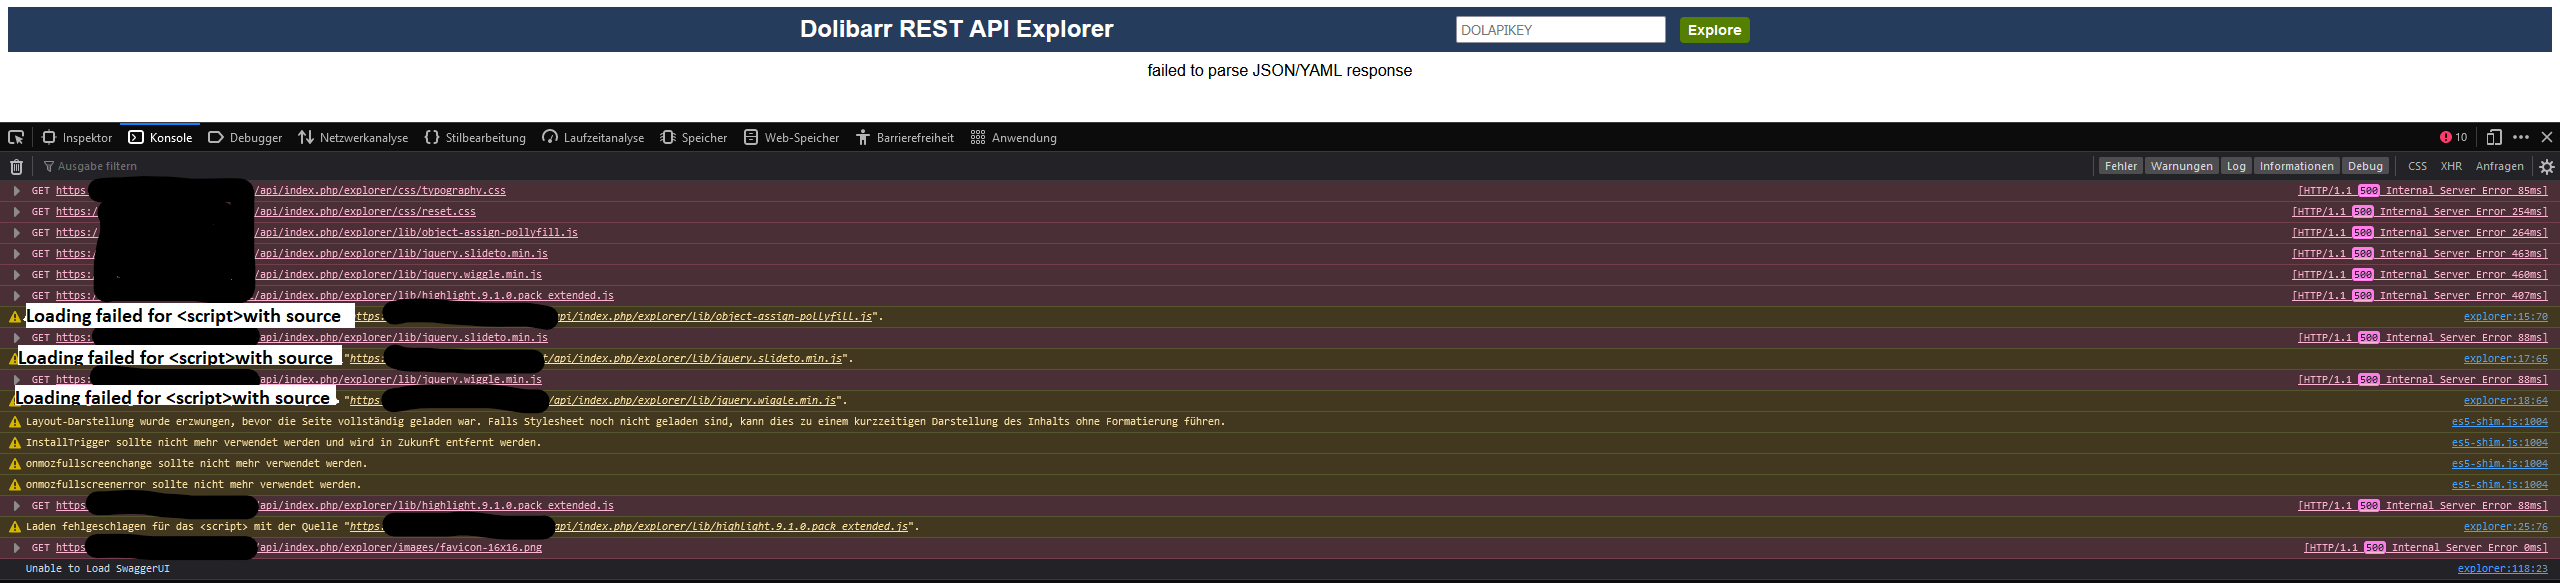Focus the DOLAPIKEY input field
This screenshot has height=583, width=2560.
pos(1560,30)
